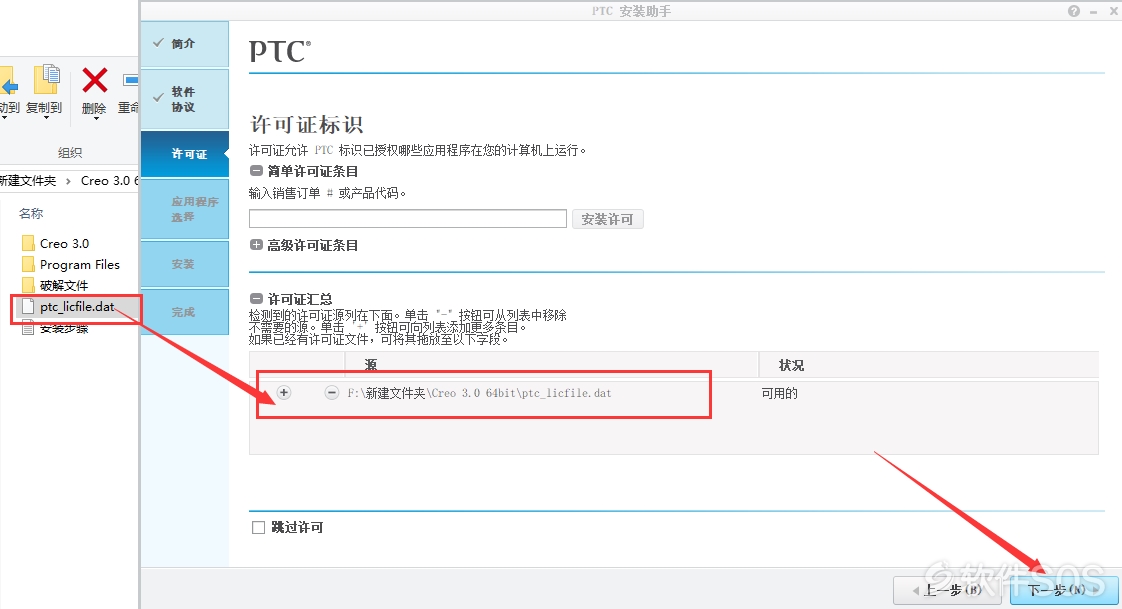This screenshot has height=609, width=1122.
Task: Select the 安装步骤 text file icon
Action: pos(28,328)
